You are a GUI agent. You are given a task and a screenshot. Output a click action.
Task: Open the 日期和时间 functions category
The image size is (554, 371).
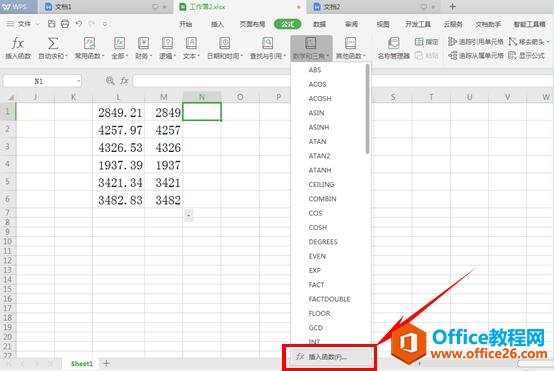pos(225,48)
